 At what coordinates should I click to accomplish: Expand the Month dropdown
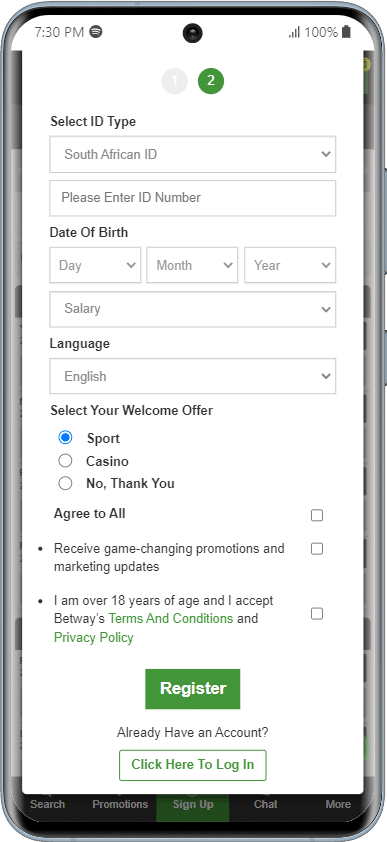click(192, 265)
